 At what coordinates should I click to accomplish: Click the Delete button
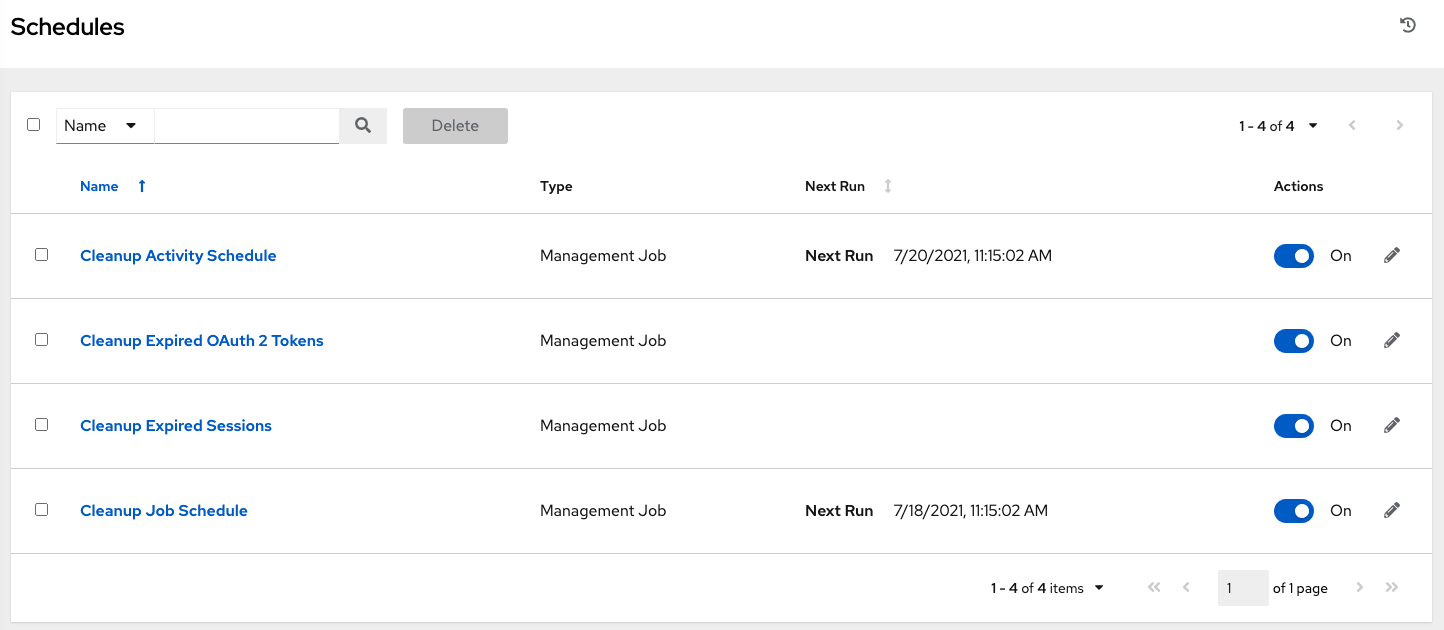pos(455,125)
